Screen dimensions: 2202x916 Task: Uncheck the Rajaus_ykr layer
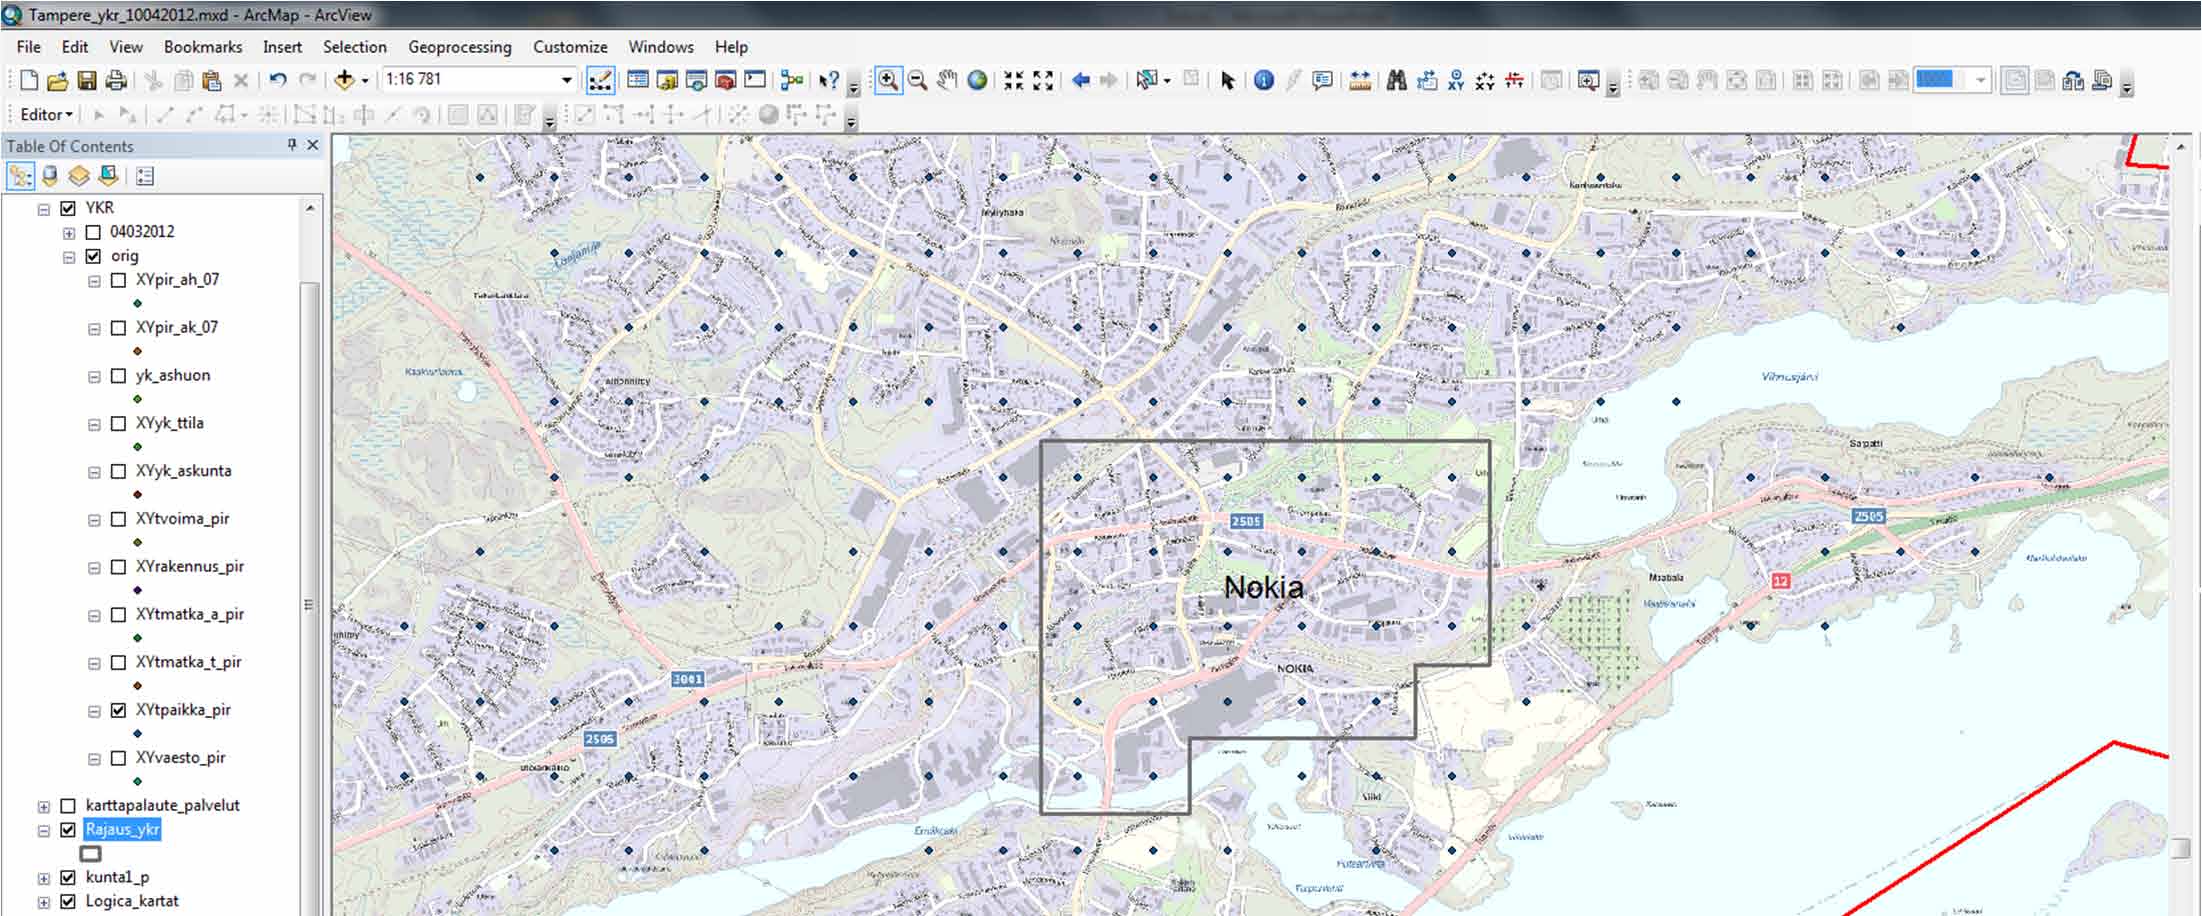click(x=69, y=830)
